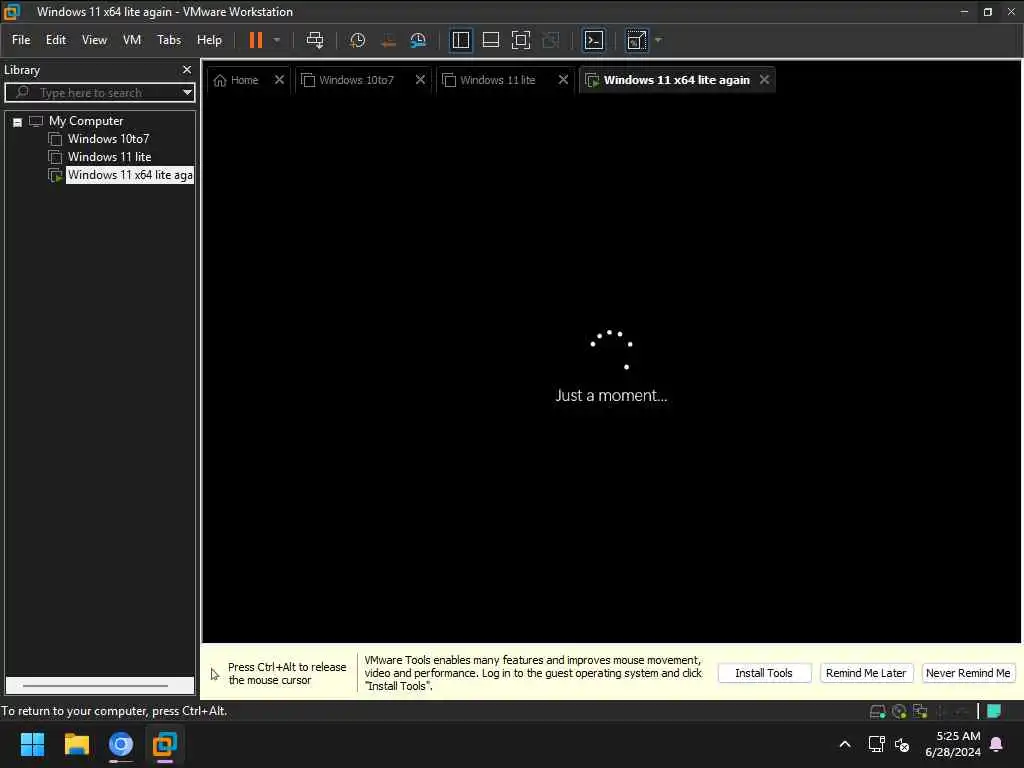1024x768 pixels.
Task: Open File Explorer from the taskbar
Action: click(x=76, y=744)
